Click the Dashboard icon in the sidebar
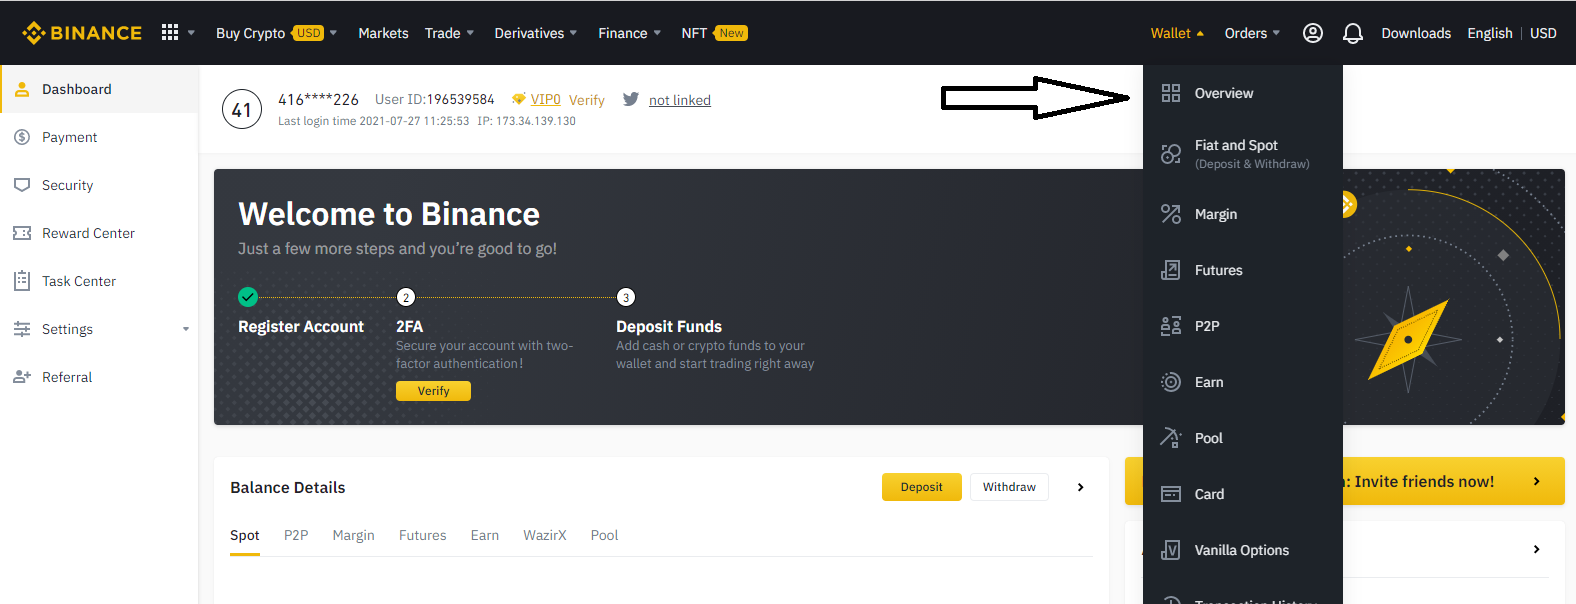This screenshot has height=604, width=1576. point(22,89)
